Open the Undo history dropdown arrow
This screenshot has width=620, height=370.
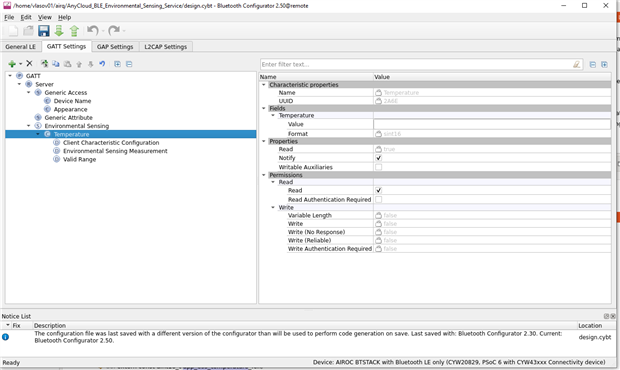(x=103, y=30)
